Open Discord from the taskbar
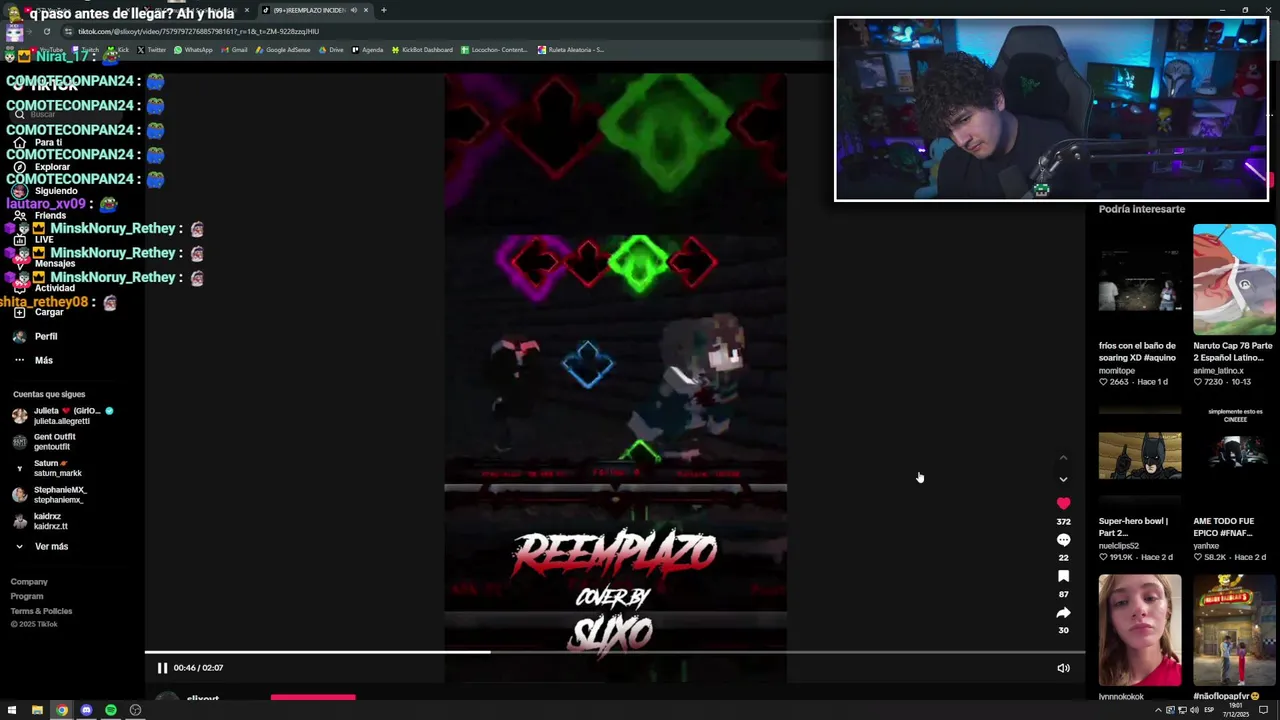Screen dimensions: 1280x720 [x=86, y=710]
